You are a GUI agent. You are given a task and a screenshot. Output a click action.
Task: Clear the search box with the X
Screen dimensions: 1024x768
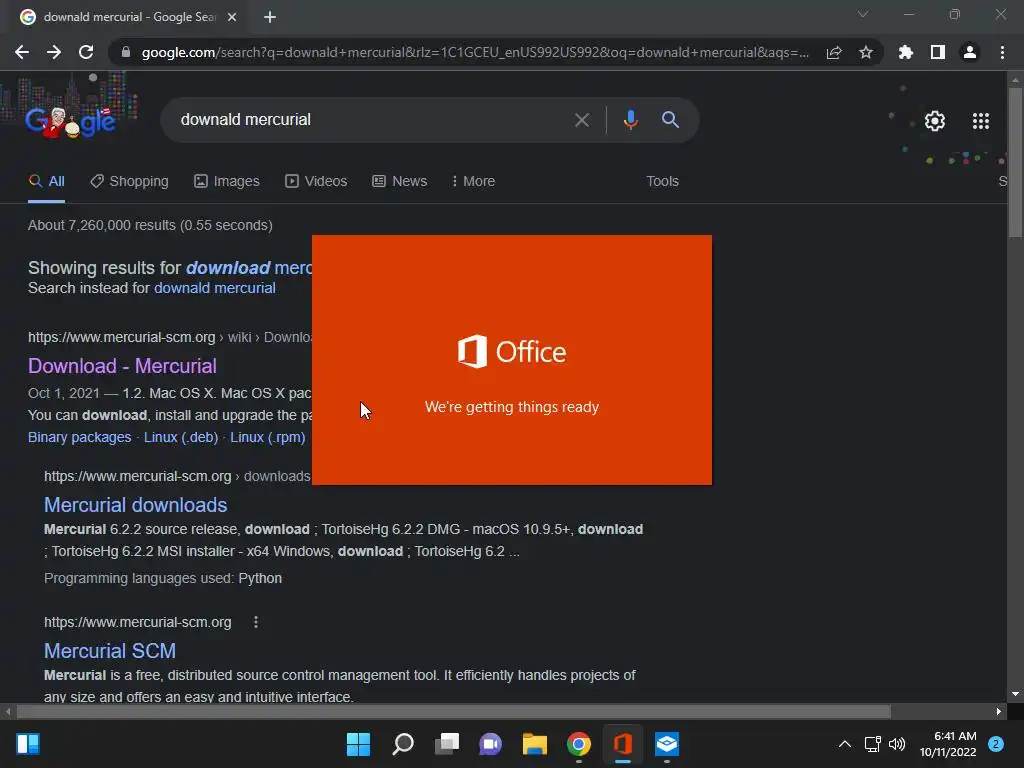[581, 120]
